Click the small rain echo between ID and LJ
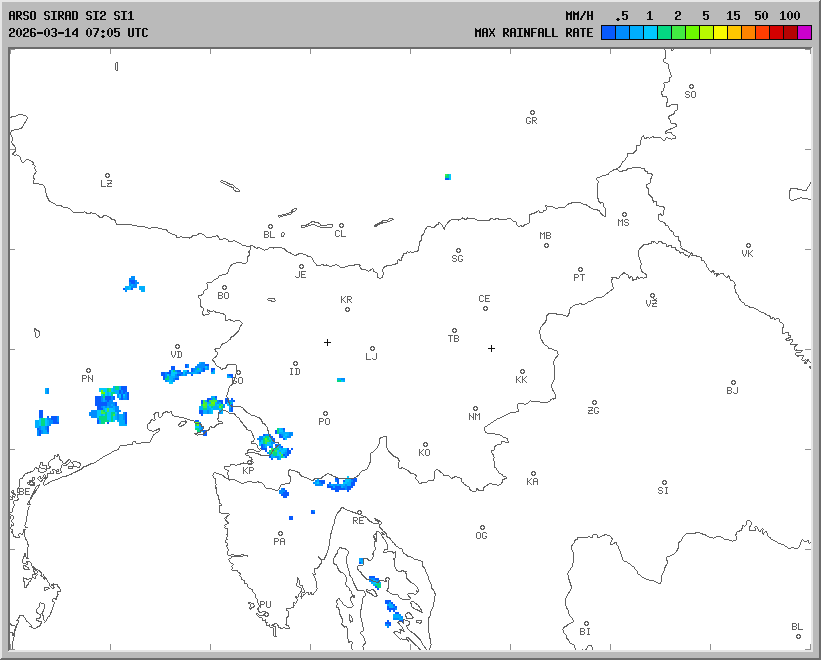Screen dimensions: 821x660 coord(341,380)
